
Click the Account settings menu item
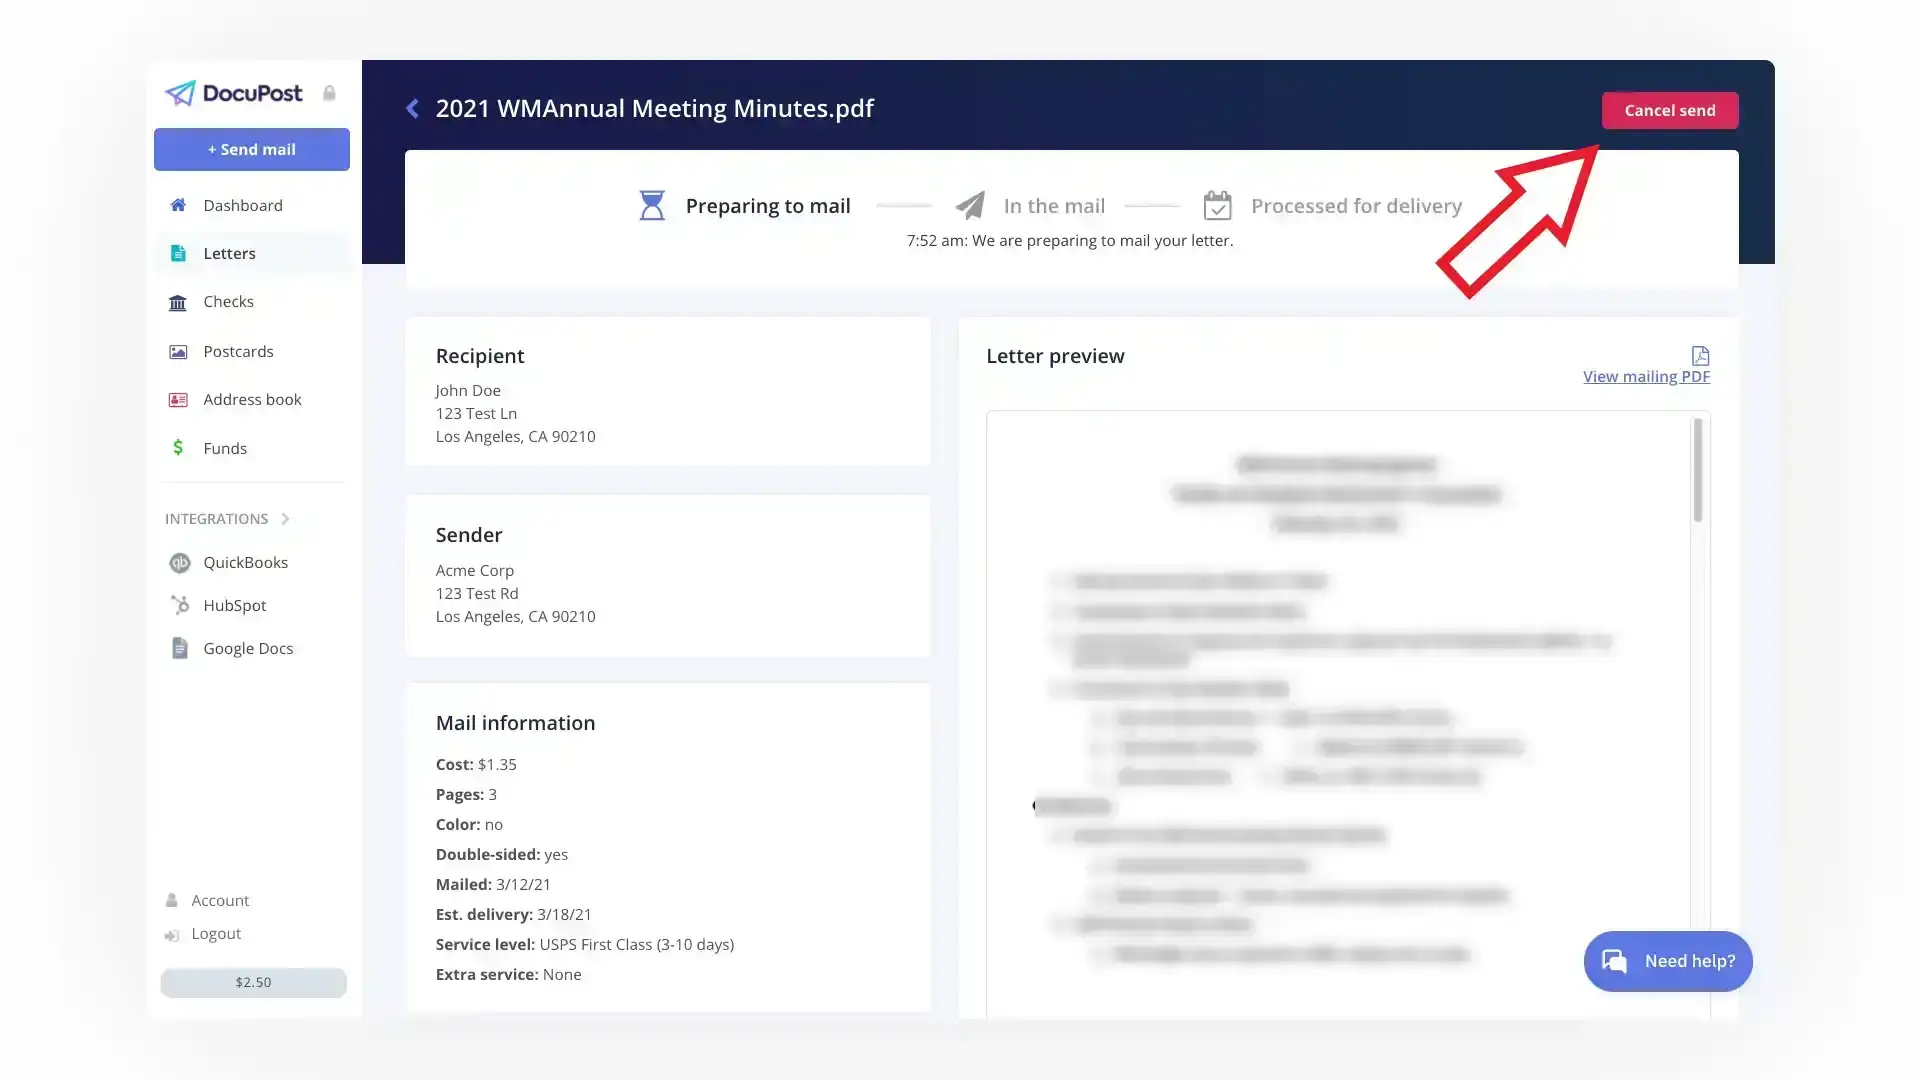click(219, 899)
